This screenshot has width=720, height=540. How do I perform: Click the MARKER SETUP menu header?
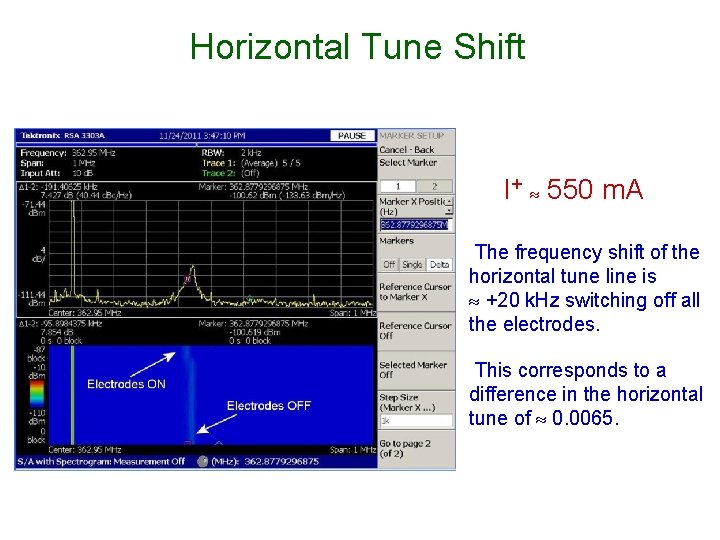pyautogui.click(x=411, y=136)
